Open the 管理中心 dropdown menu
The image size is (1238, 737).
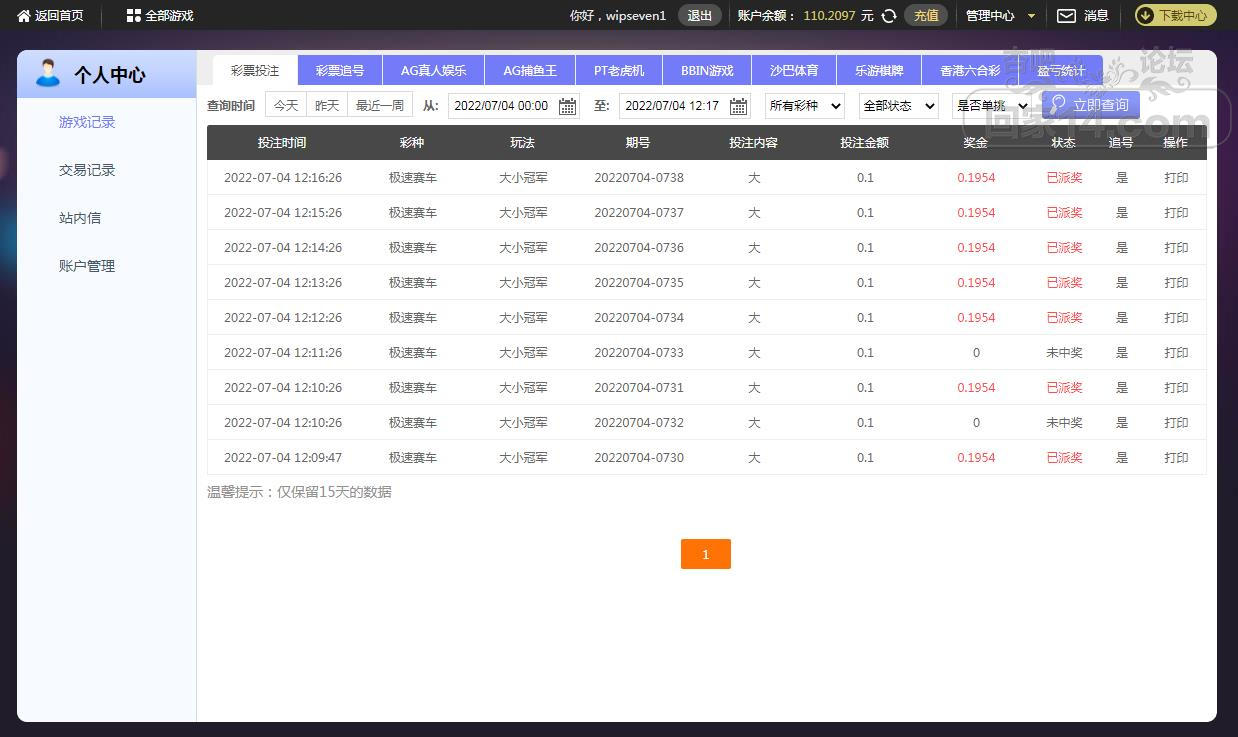[1000, 16]
